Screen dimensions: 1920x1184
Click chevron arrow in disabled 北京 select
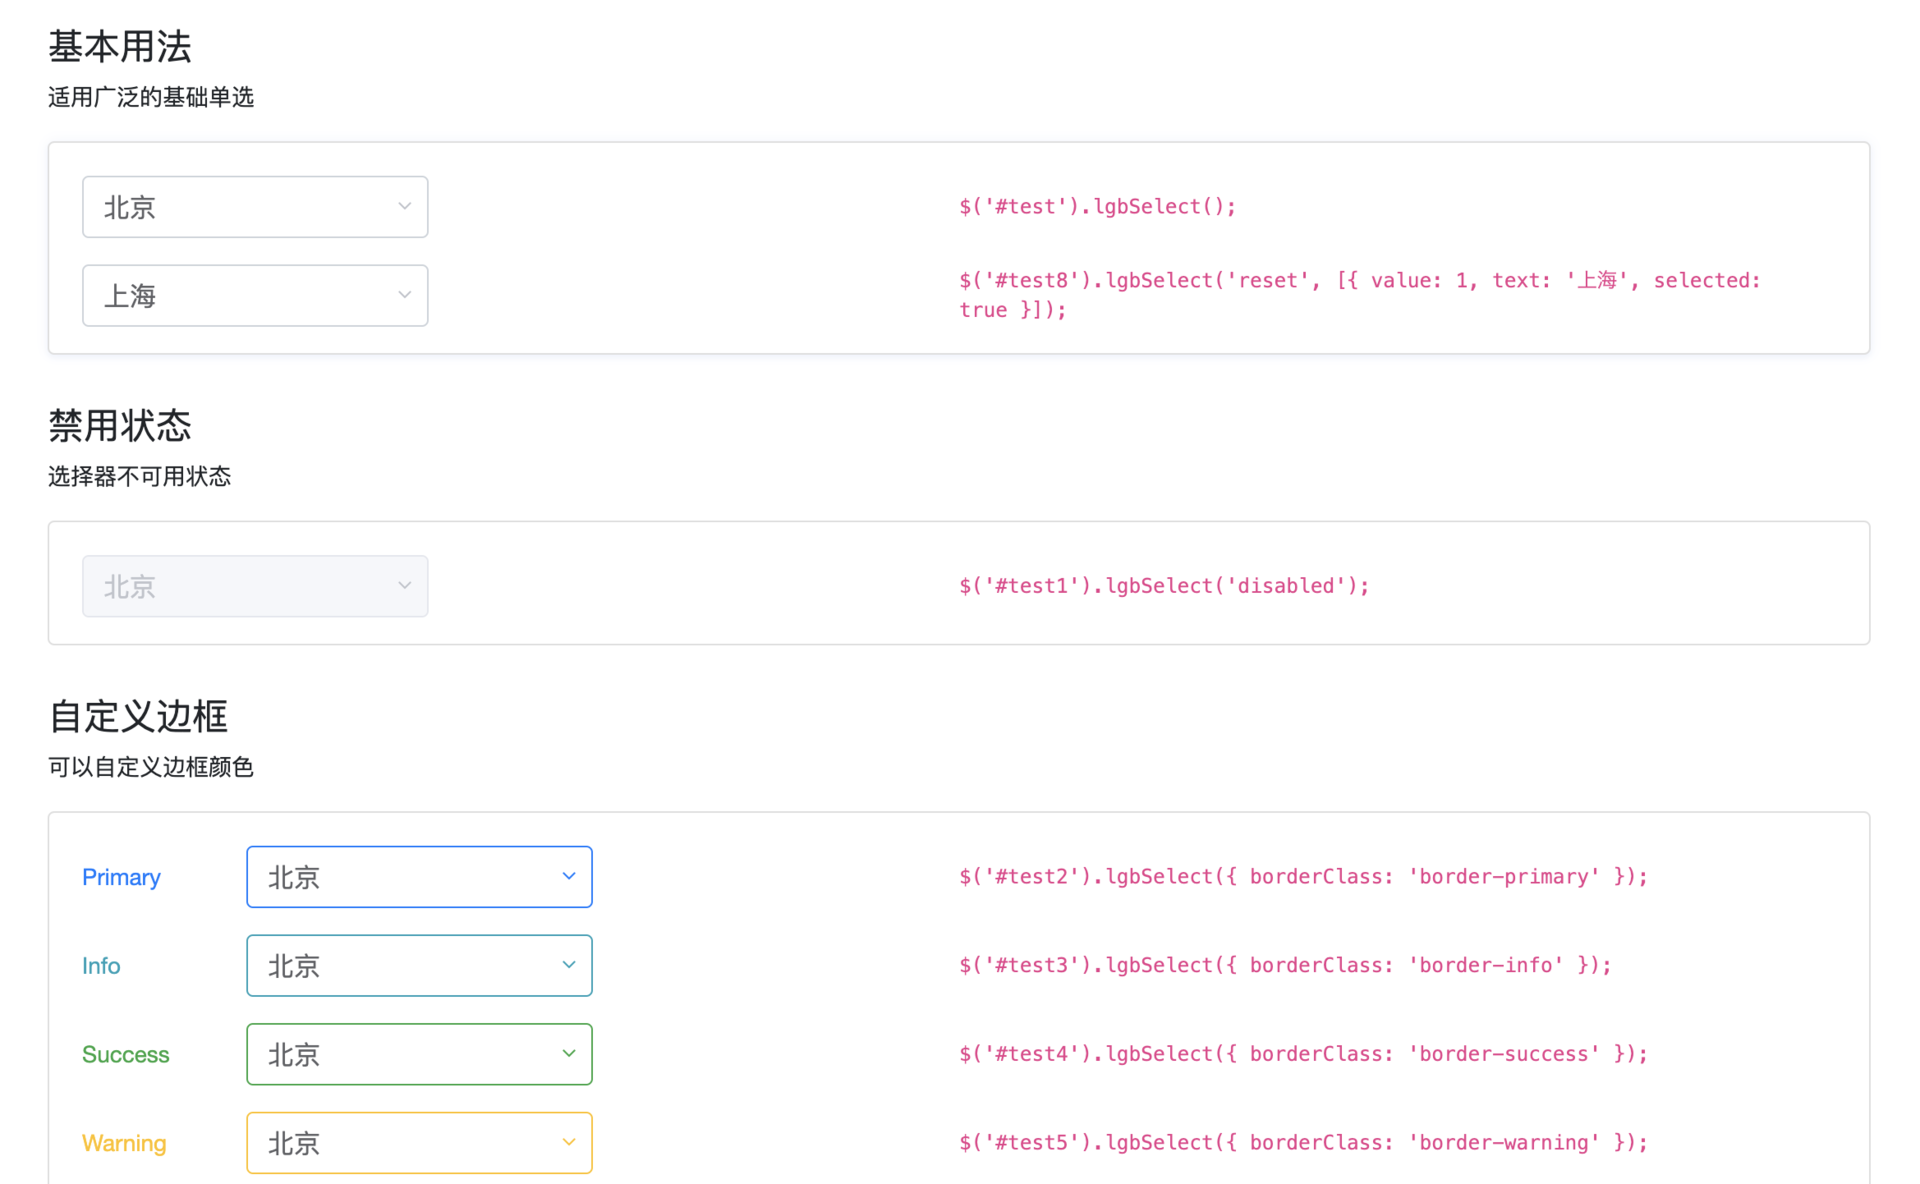(404, 586)
